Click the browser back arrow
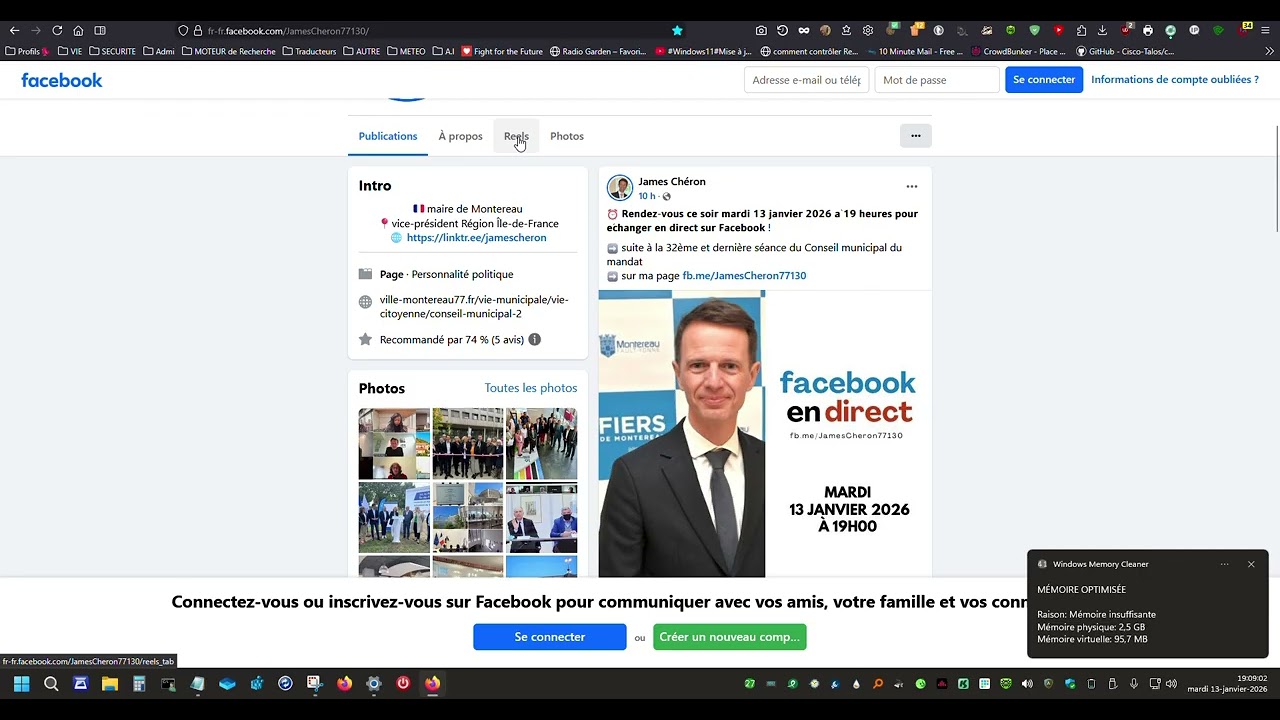This screenshot has height=720, width=1280. [x=14, y=31]
